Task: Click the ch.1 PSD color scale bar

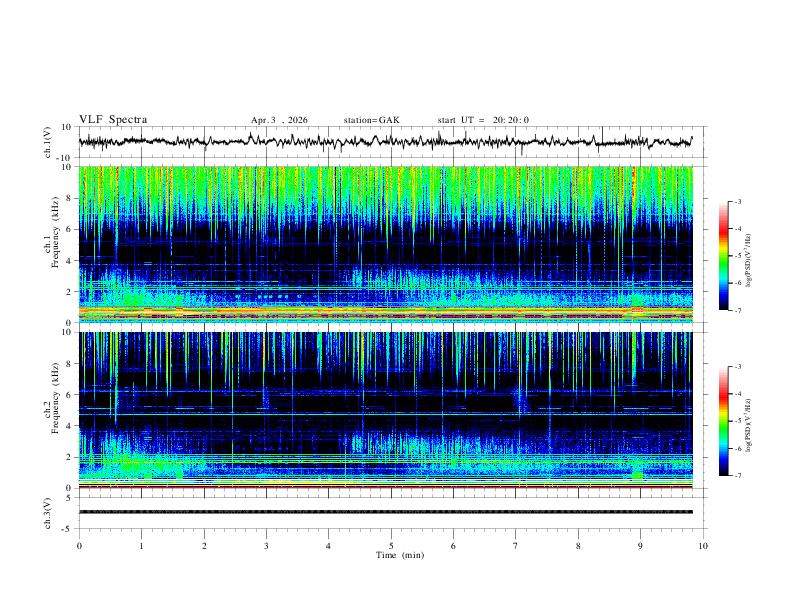Action: pyautogui.click(x=724, y=256)
